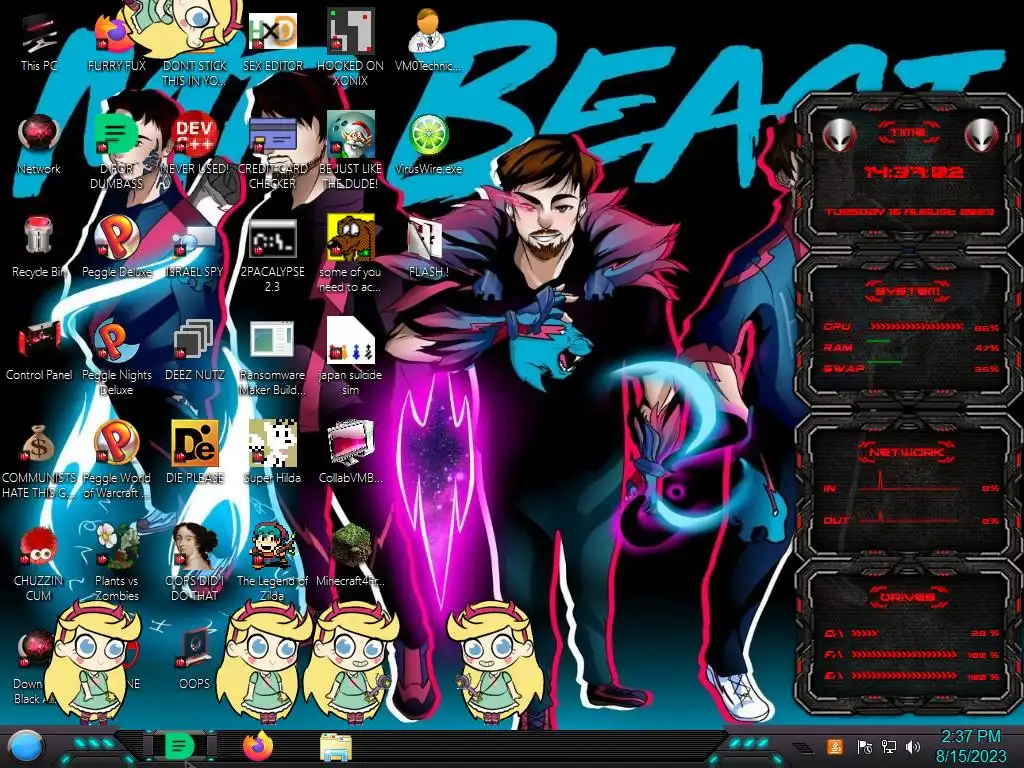Open the CREDIT CARD CHECKER shortcut
This screenshot has width=1024, height=768.
pyautogui.click(x=272, y=152)
